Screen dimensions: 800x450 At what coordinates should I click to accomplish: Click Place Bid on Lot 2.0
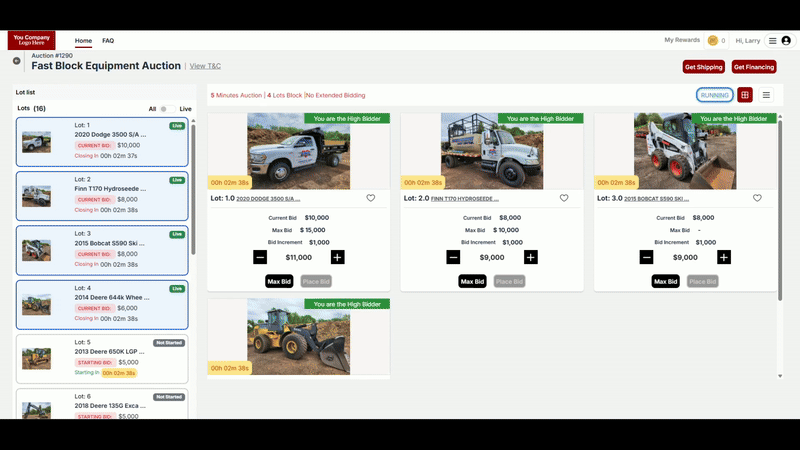(509, 281)
